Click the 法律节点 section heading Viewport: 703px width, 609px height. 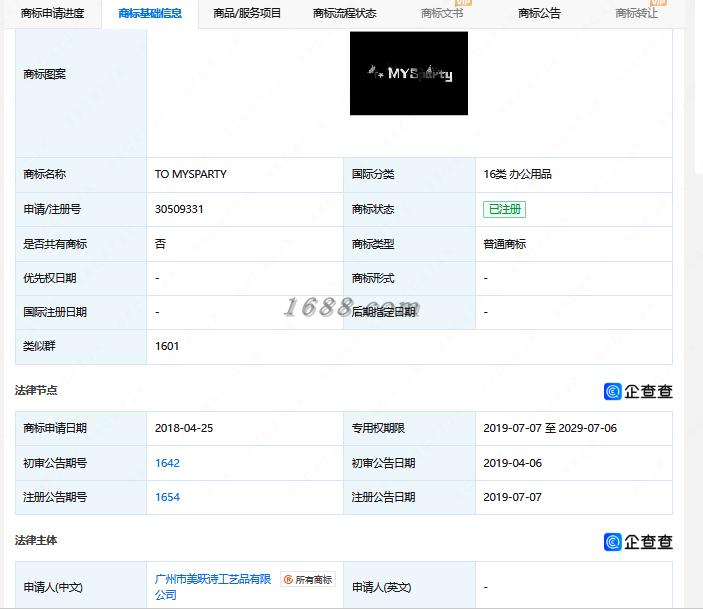(x=36, y=390)
